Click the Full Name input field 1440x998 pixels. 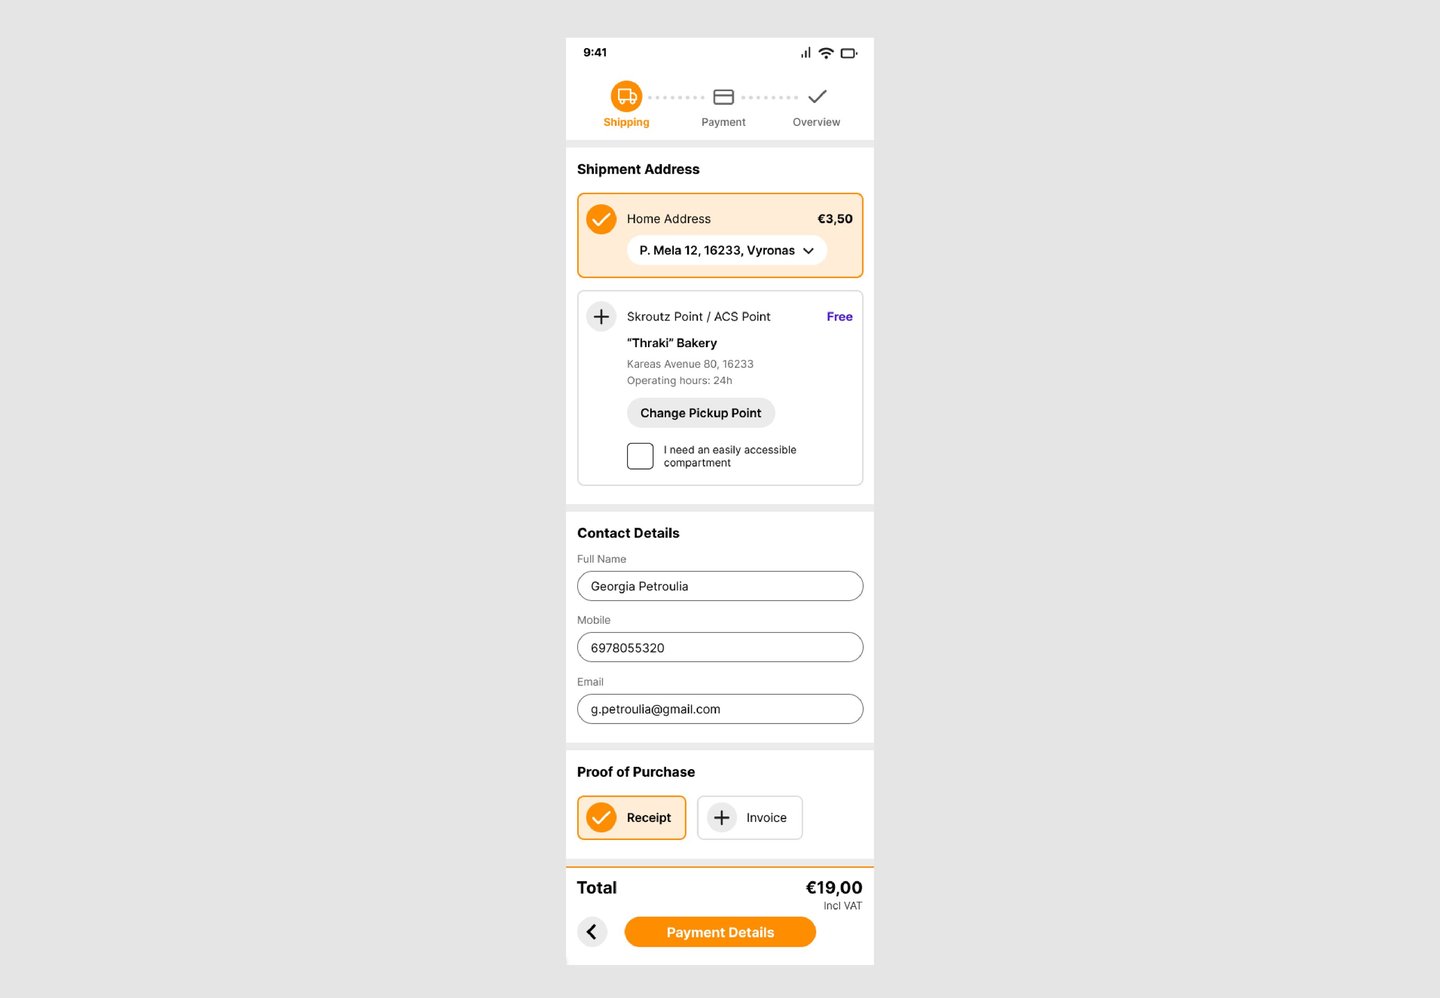pyautogui.click(x=720, y=586)
